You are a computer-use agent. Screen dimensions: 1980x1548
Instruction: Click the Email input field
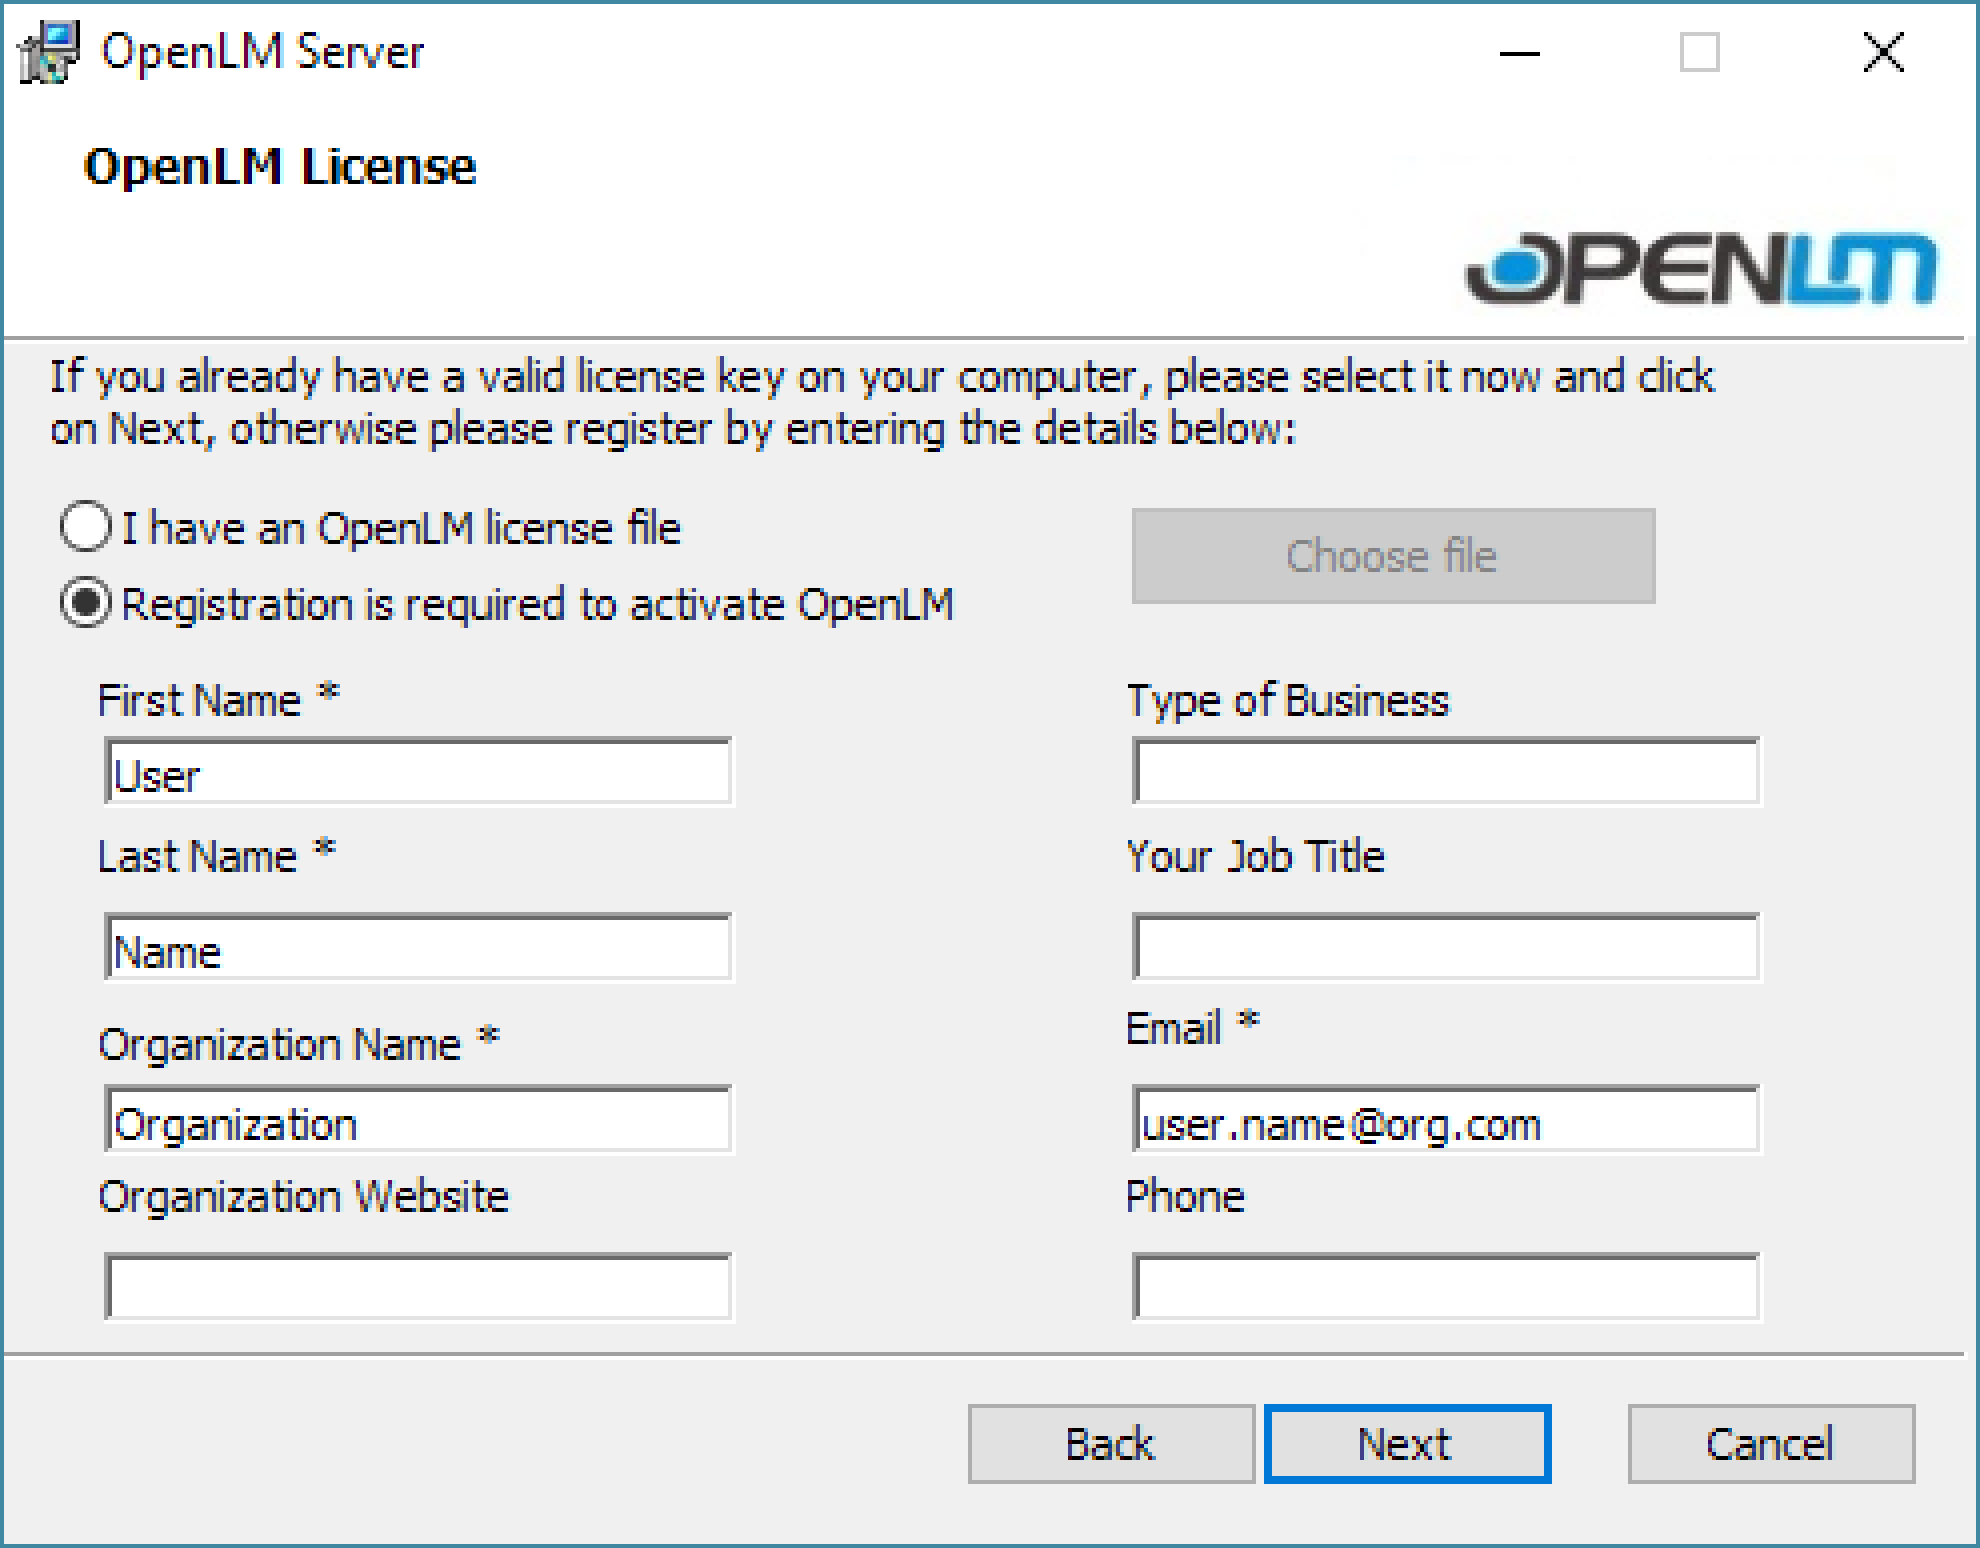tap(1445, 1120)
